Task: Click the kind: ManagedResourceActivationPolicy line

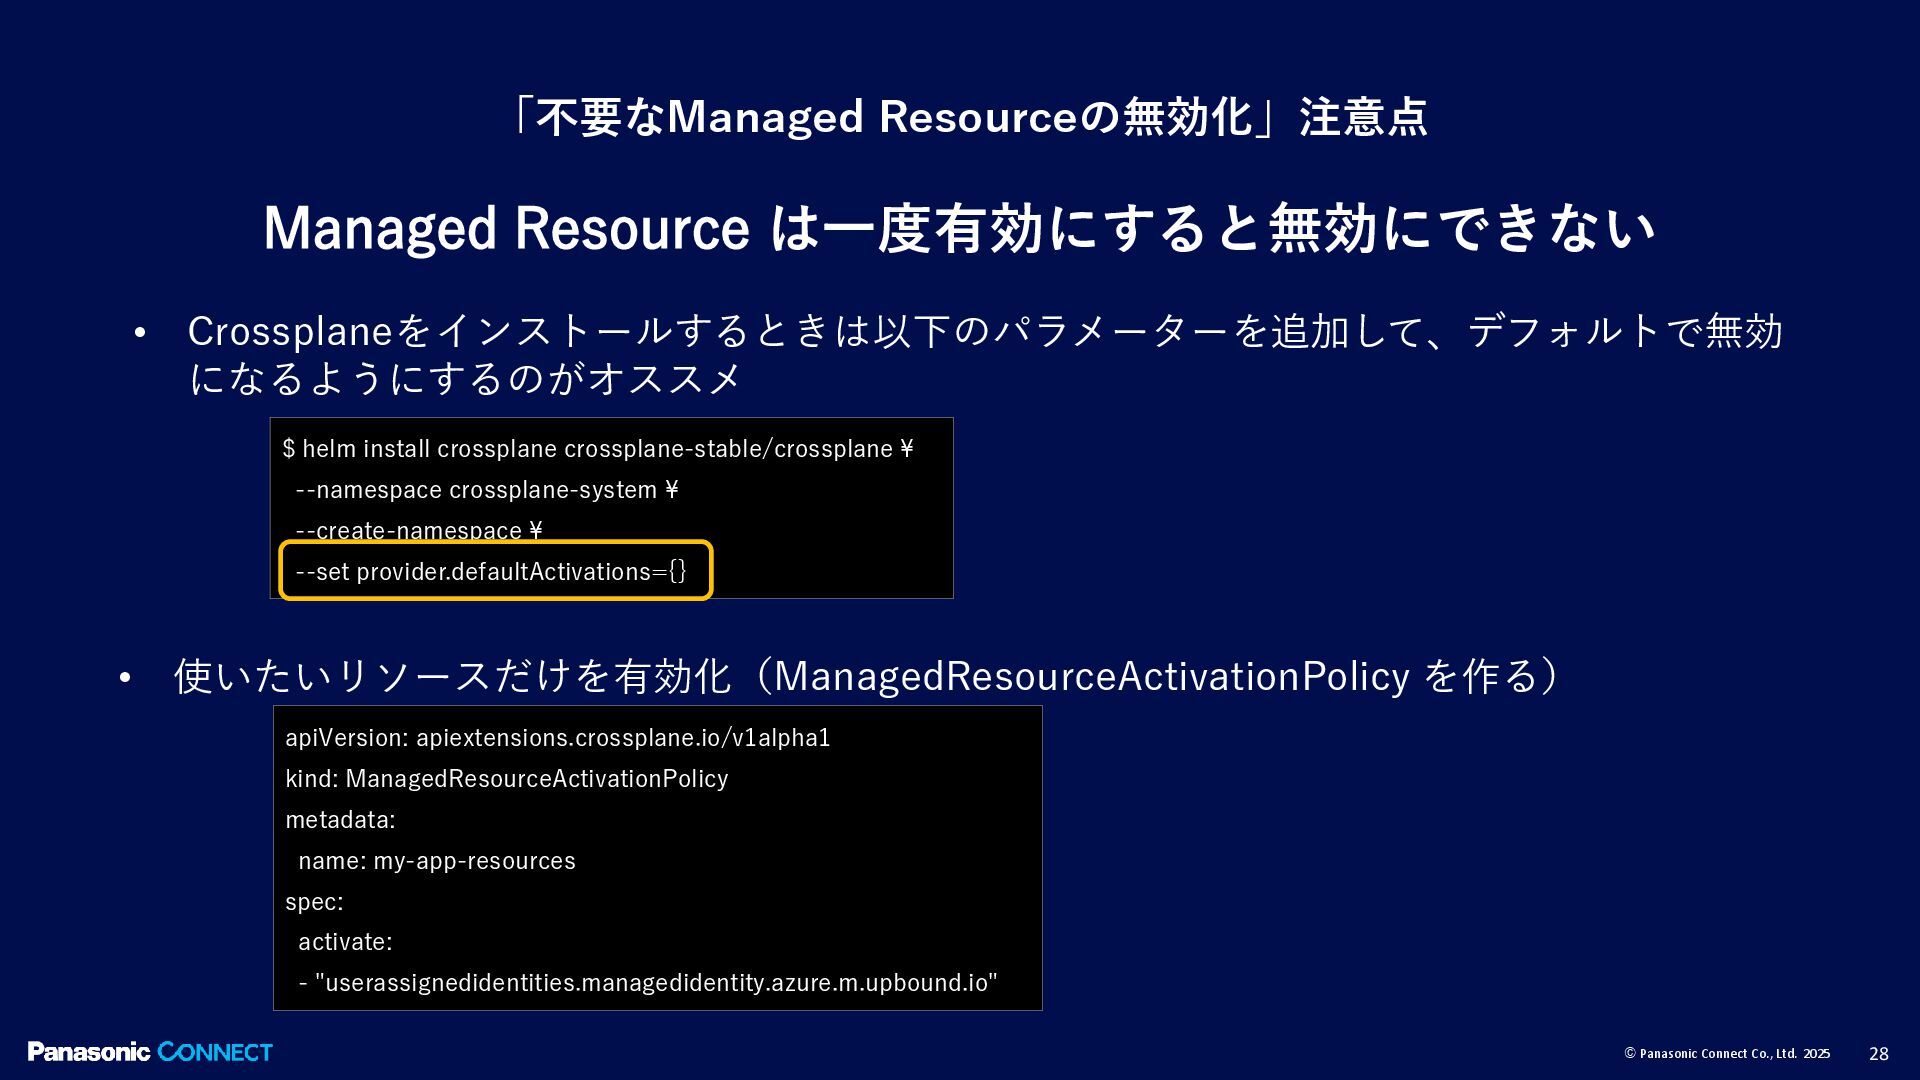Action: [506, 779]
